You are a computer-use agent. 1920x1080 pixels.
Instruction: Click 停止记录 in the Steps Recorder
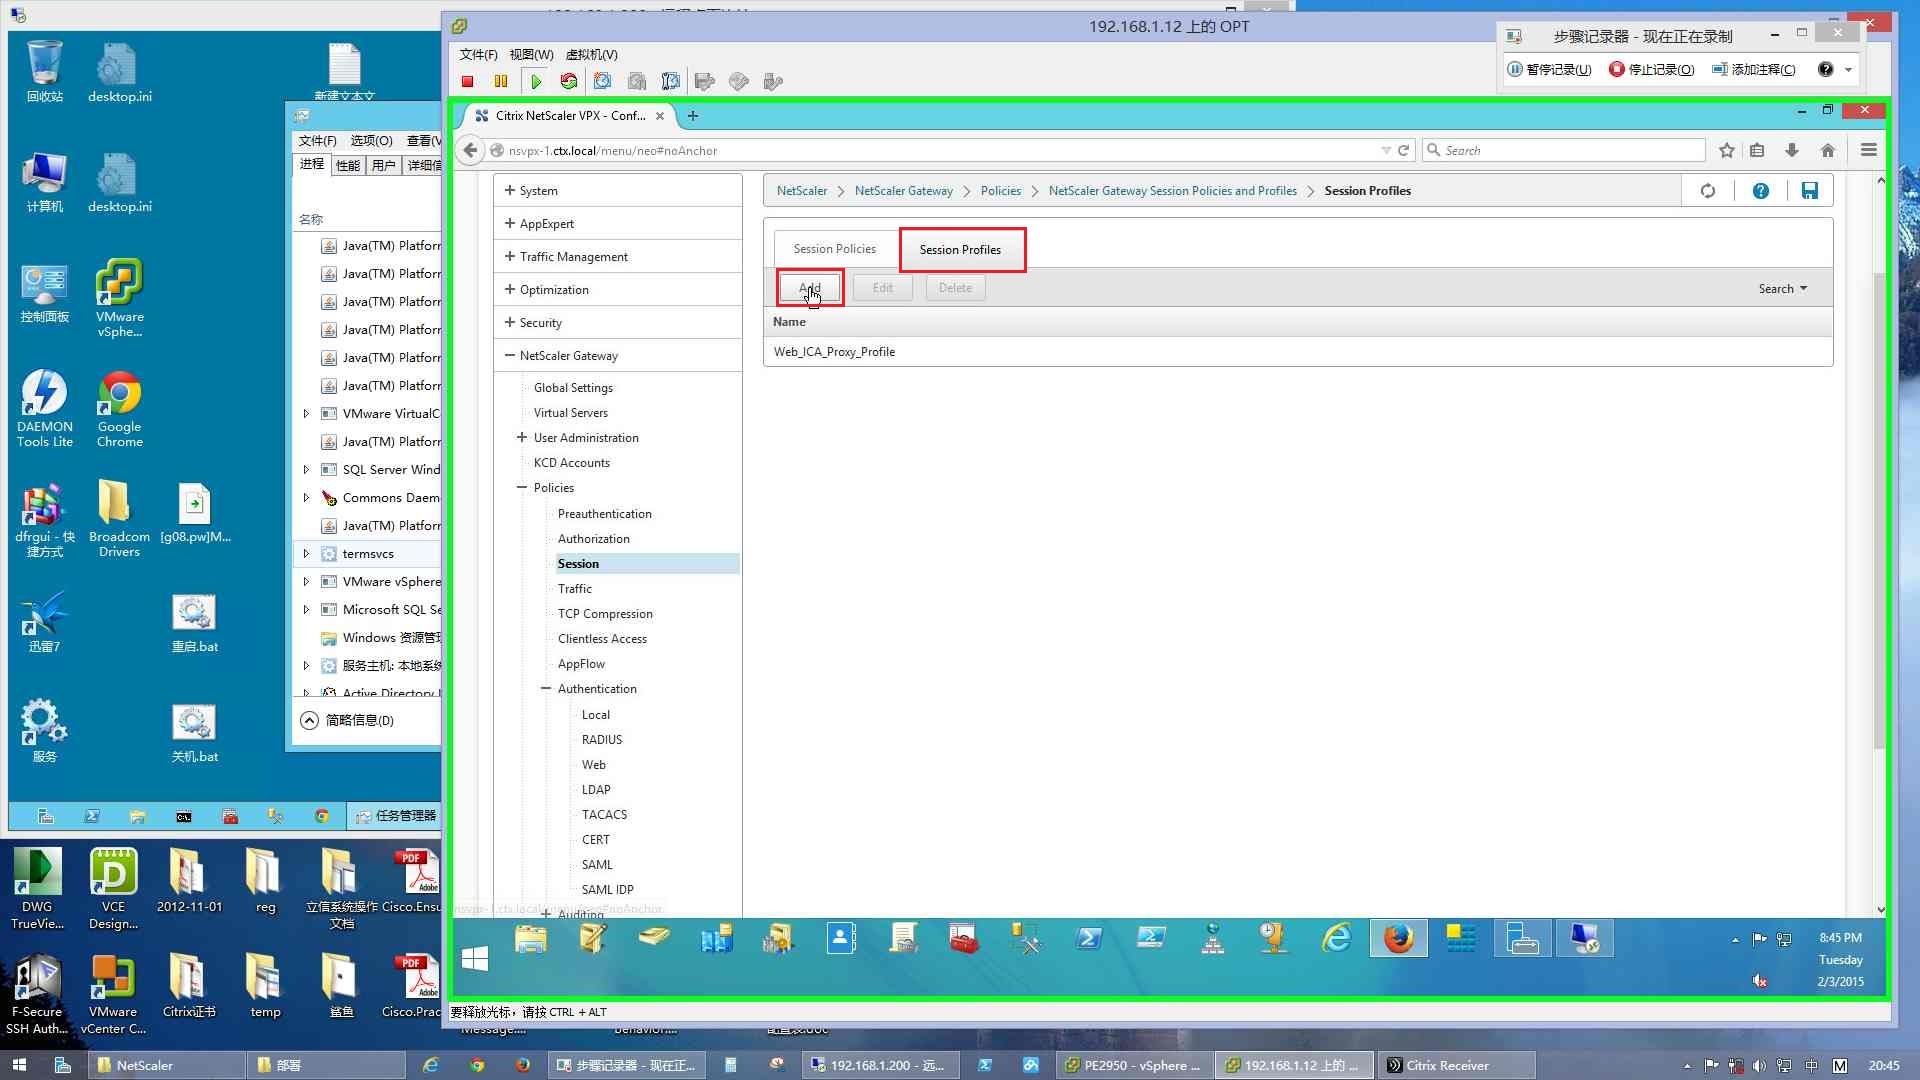coord(1651,69)
